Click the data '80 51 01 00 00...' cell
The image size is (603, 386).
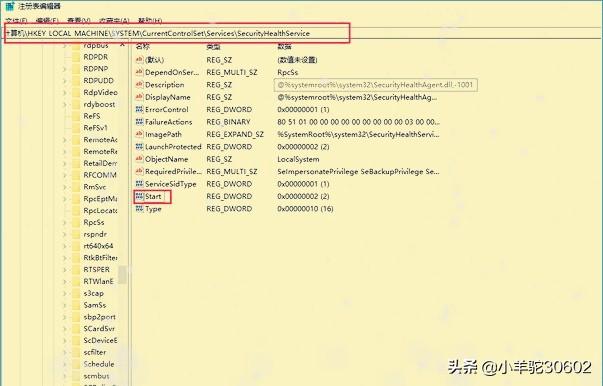[x=358, y=122]
